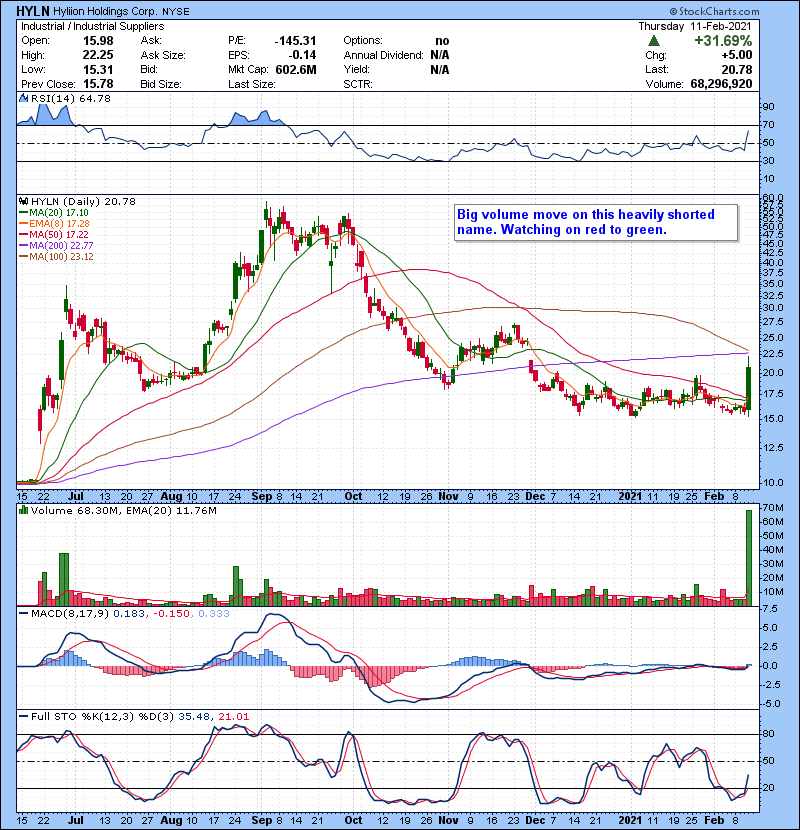Click the Industrial / Industrial Suppliers sector label
This screenshot has height=830, width=800.
93,26
